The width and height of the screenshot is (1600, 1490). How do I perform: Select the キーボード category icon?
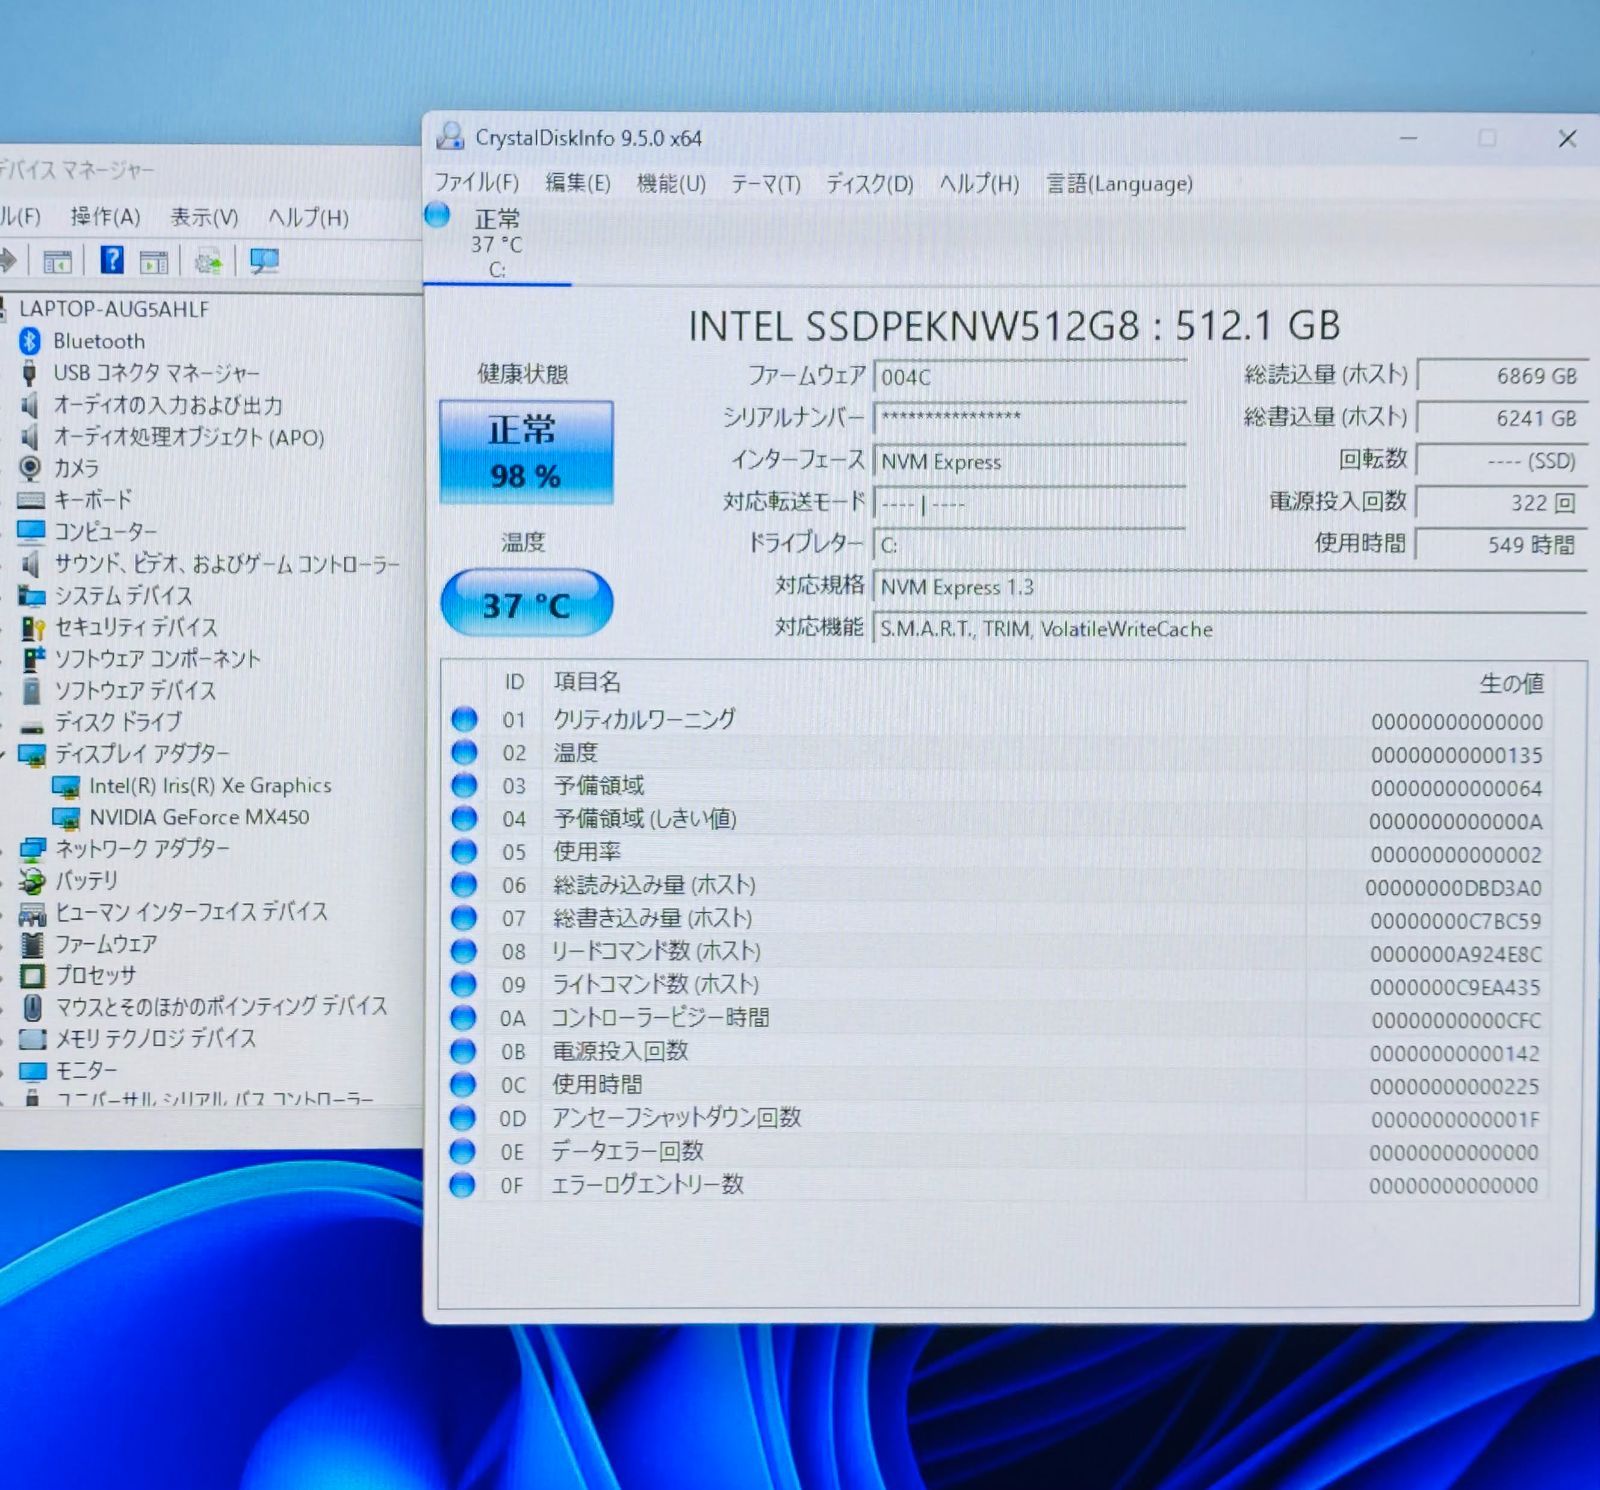(31, 499)
